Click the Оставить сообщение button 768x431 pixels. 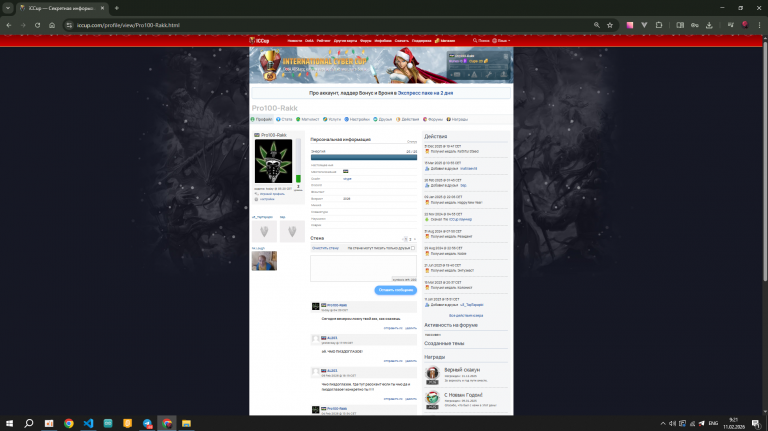(396, 290)
